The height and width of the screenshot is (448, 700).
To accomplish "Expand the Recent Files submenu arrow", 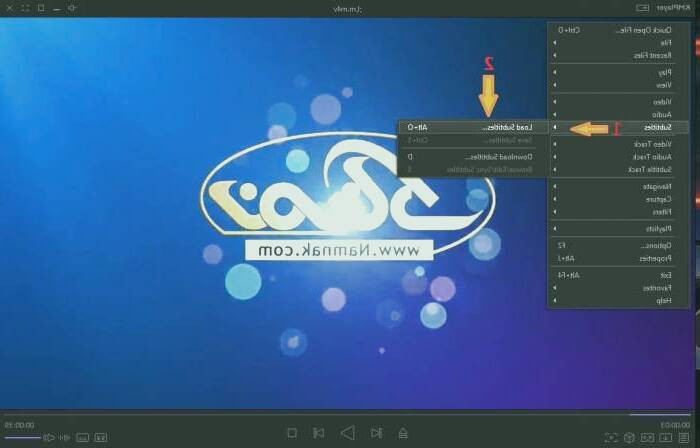I will pyautogui.click(x=554, y=56).
